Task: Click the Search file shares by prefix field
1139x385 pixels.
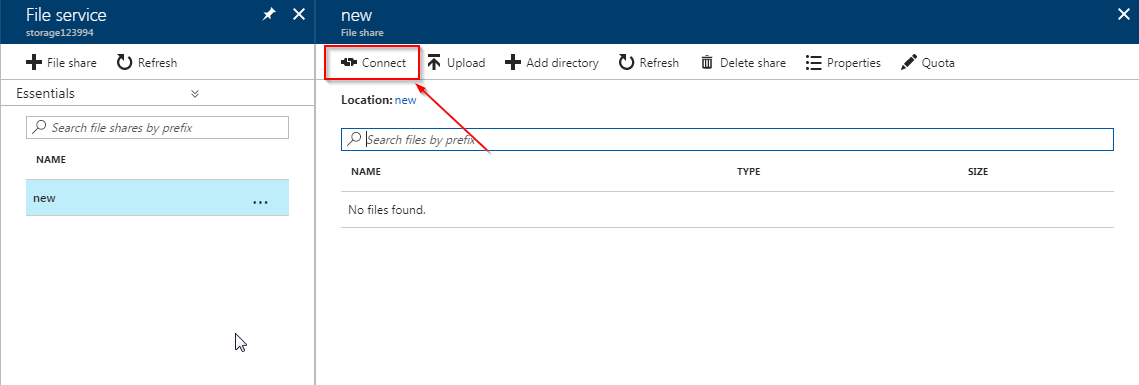Action: pos(158,127)
